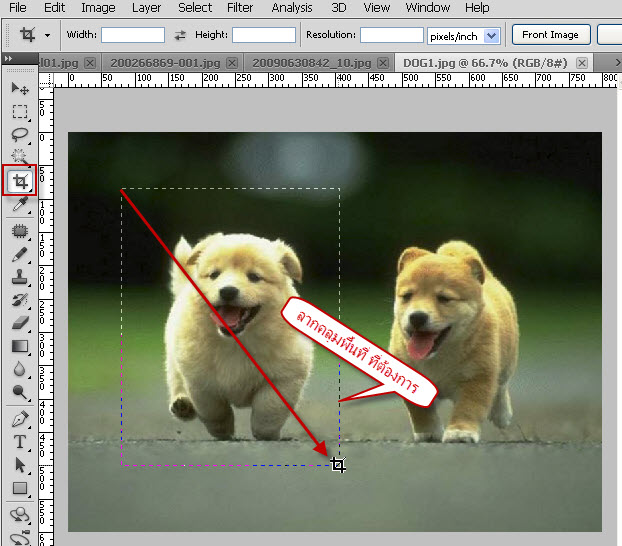Switch to the DOG1.jpg document tab

pyautogui.click(x=485, y=63)
